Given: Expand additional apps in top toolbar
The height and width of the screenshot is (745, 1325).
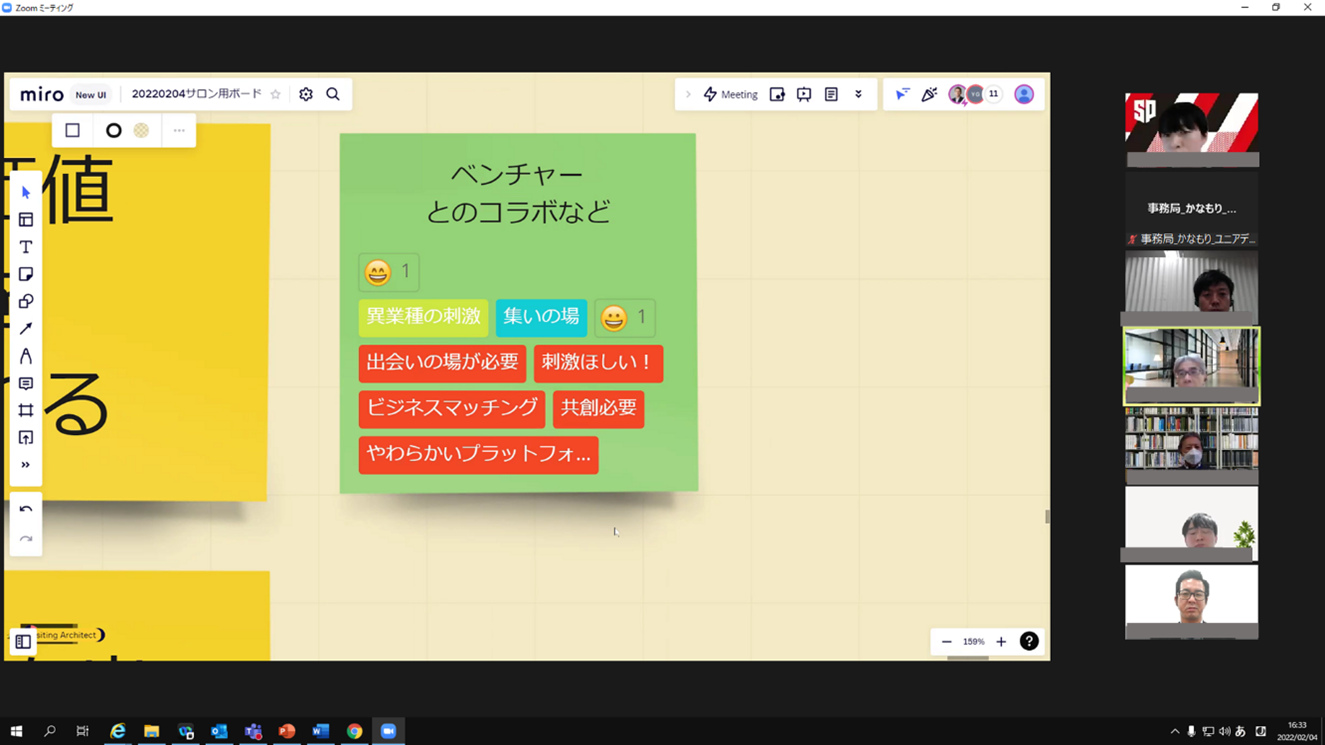Looking at the screenshot, I should click(x=858, y=95).
